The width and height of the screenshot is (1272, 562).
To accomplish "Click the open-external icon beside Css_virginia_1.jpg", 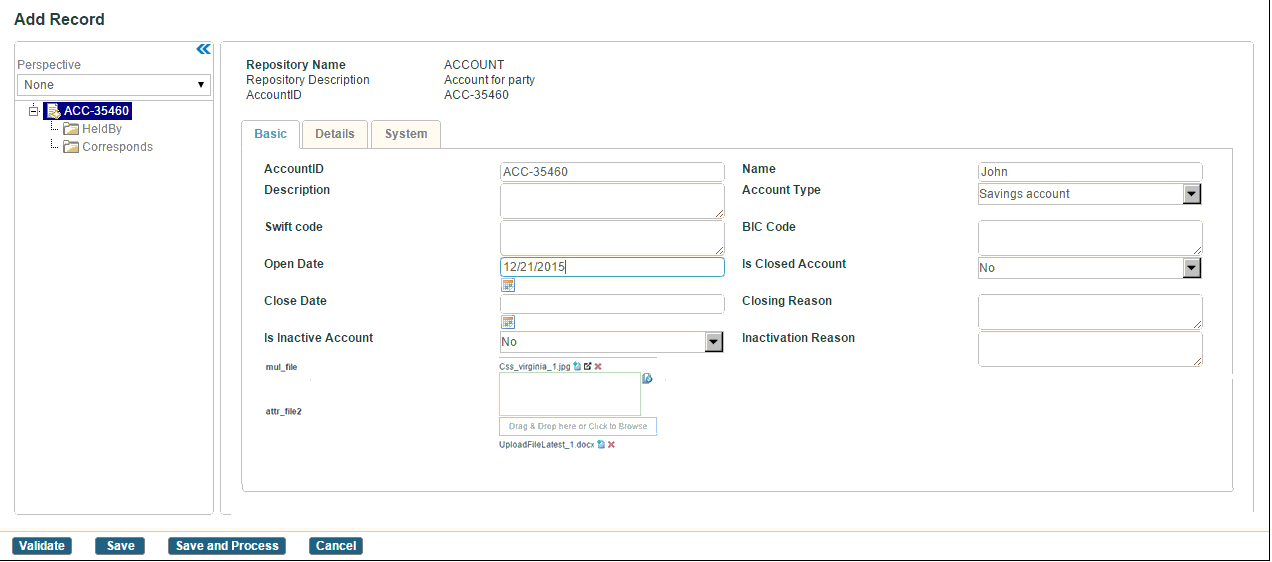I will (x=588, y=367).
